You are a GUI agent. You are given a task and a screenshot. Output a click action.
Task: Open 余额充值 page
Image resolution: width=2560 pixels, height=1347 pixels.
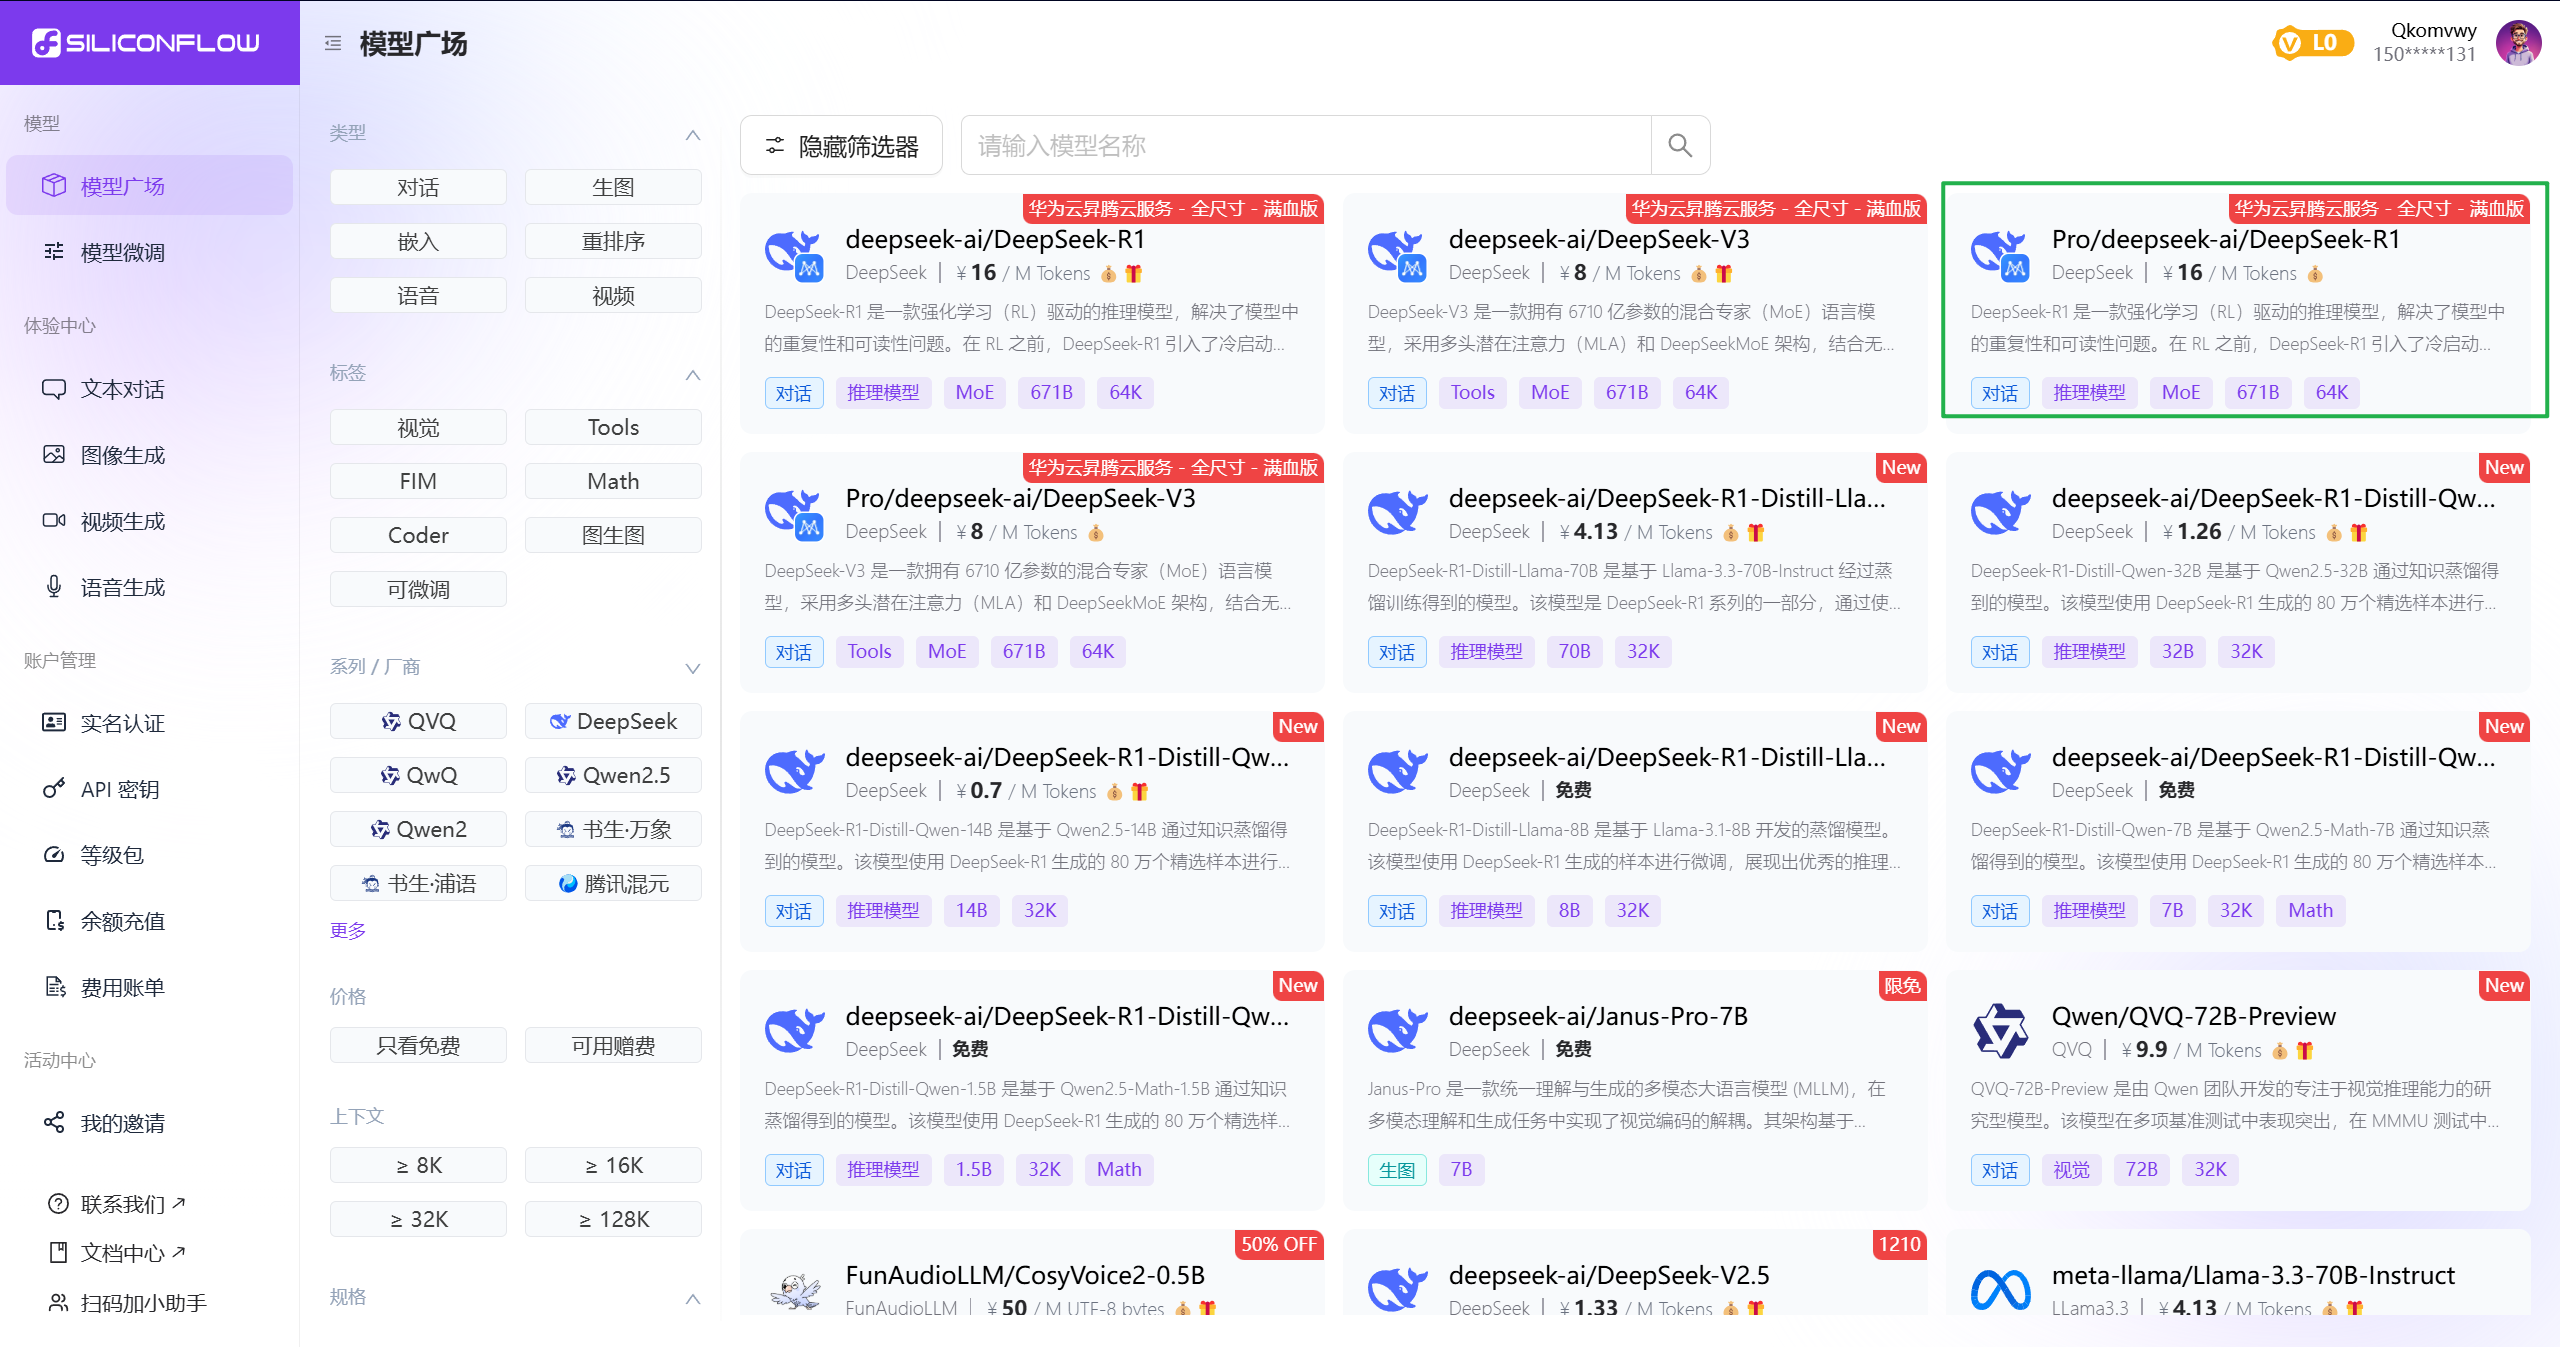coord(149,921)
